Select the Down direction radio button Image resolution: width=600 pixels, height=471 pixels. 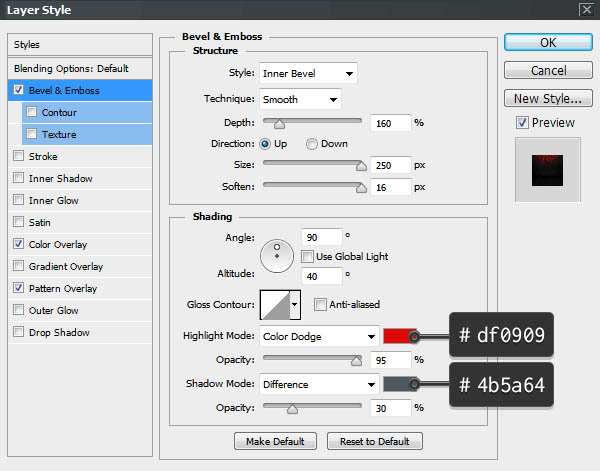pos(313,144)
